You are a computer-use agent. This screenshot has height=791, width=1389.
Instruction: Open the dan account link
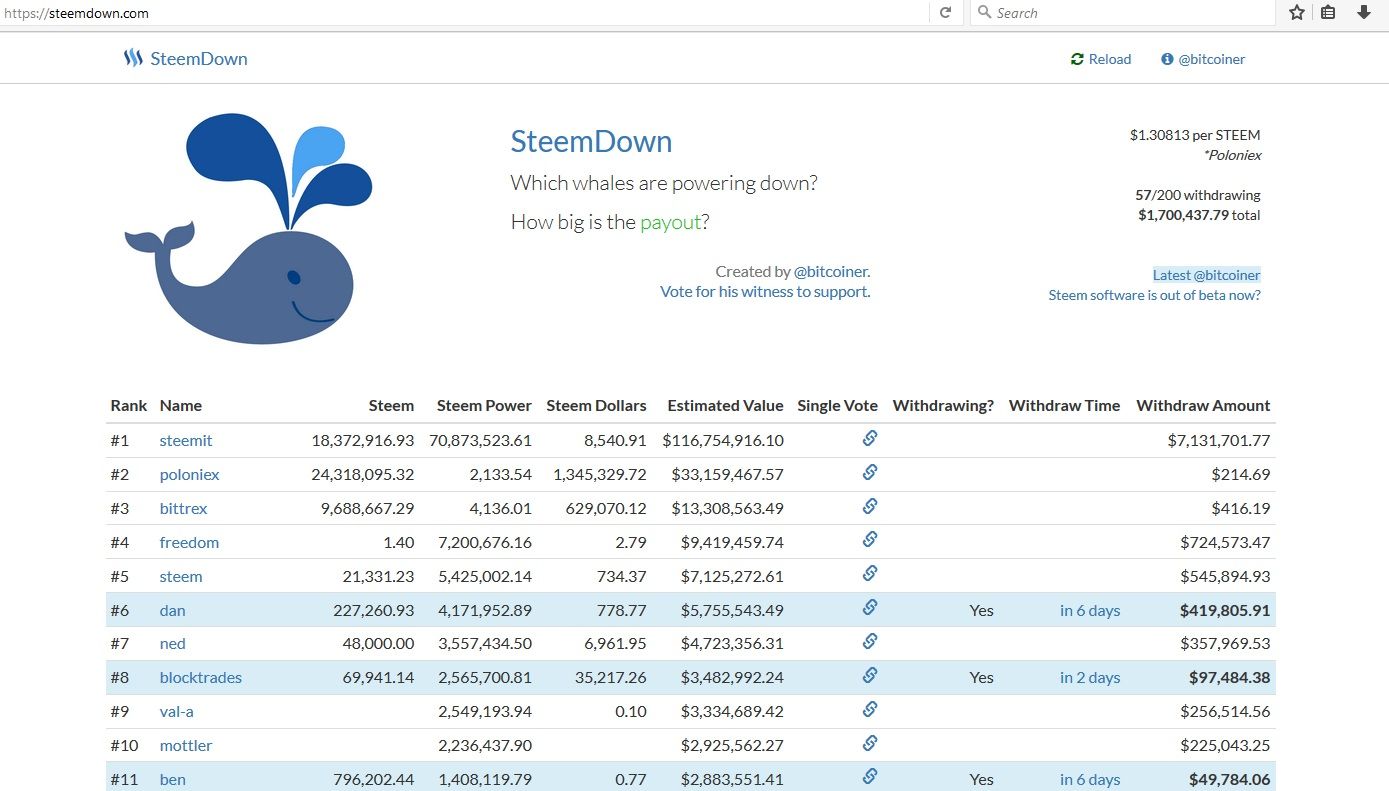172,610
